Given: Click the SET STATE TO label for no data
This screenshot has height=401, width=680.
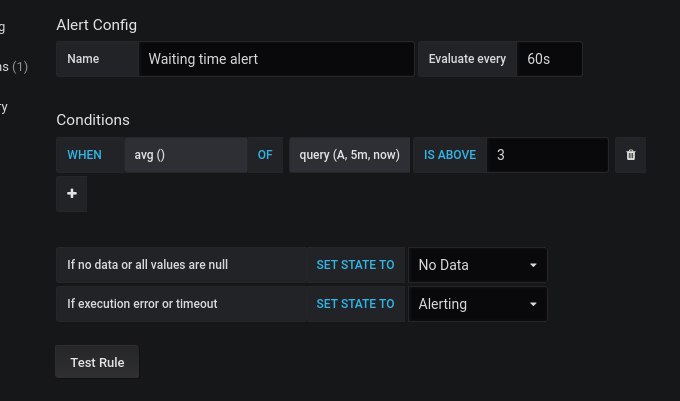Looking at the screenshot, I should [x=356, y=265].
